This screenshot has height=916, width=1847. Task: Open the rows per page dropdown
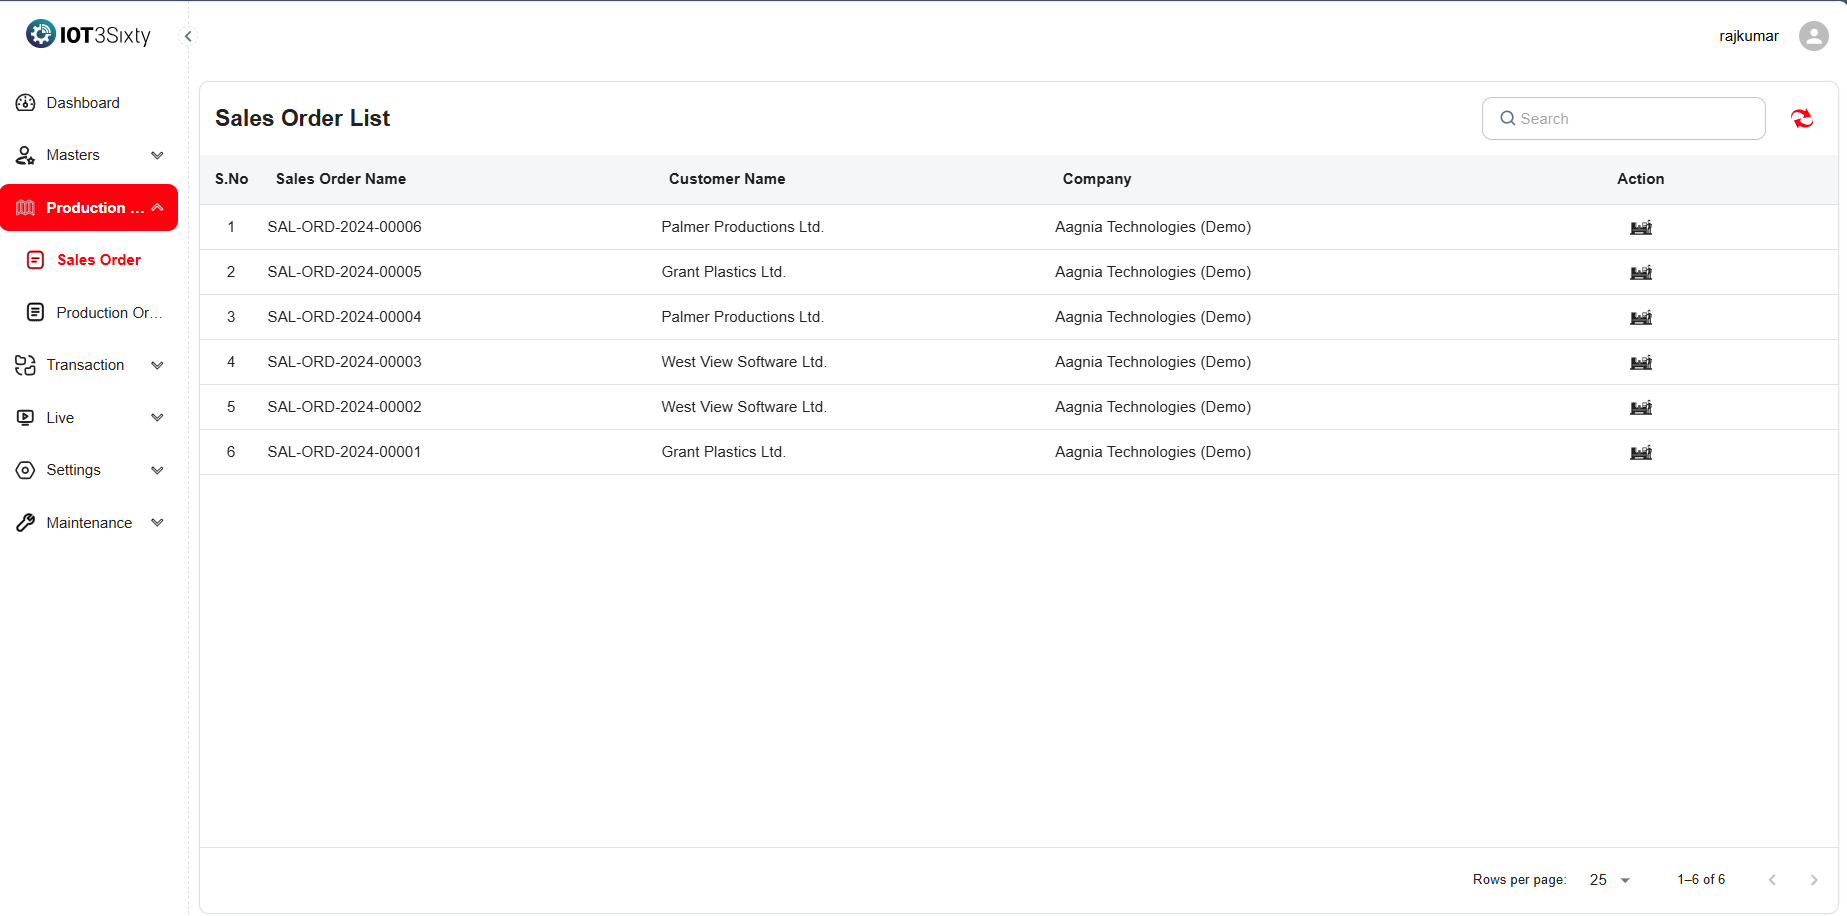coord(1609,880)
